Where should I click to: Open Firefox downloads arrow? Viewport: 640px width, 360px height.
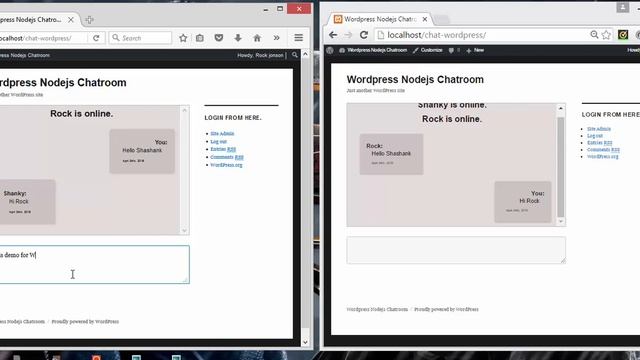point(238,38)
